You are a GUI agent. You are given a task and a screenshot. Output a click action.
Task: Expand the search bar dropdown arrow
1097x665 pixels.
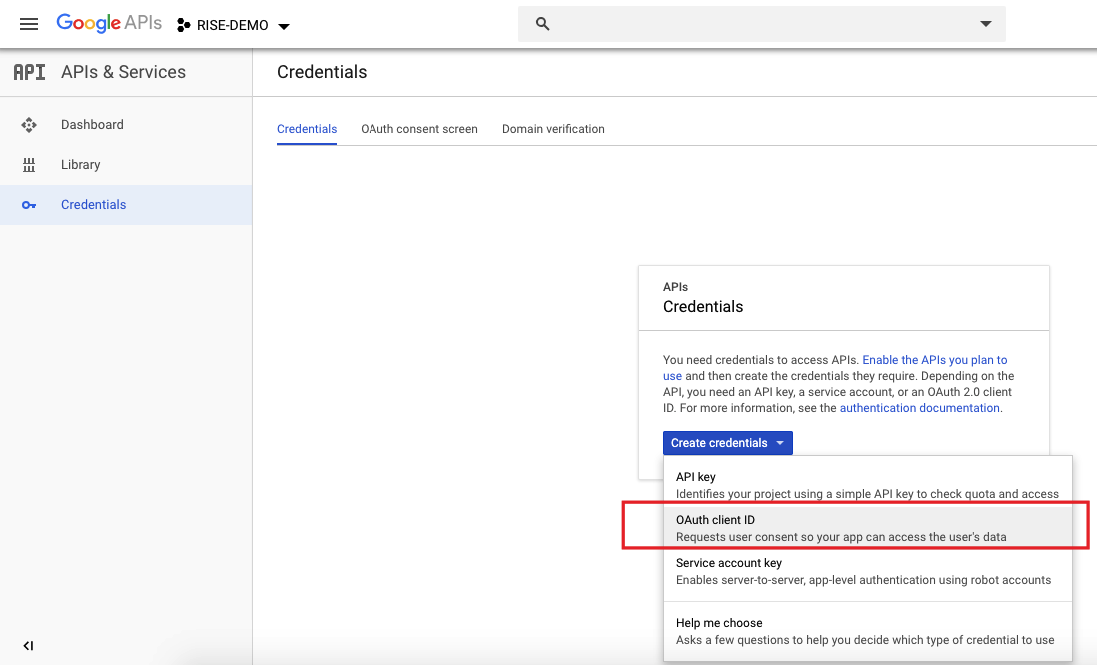pyautogui.click(x=985, y=24)
